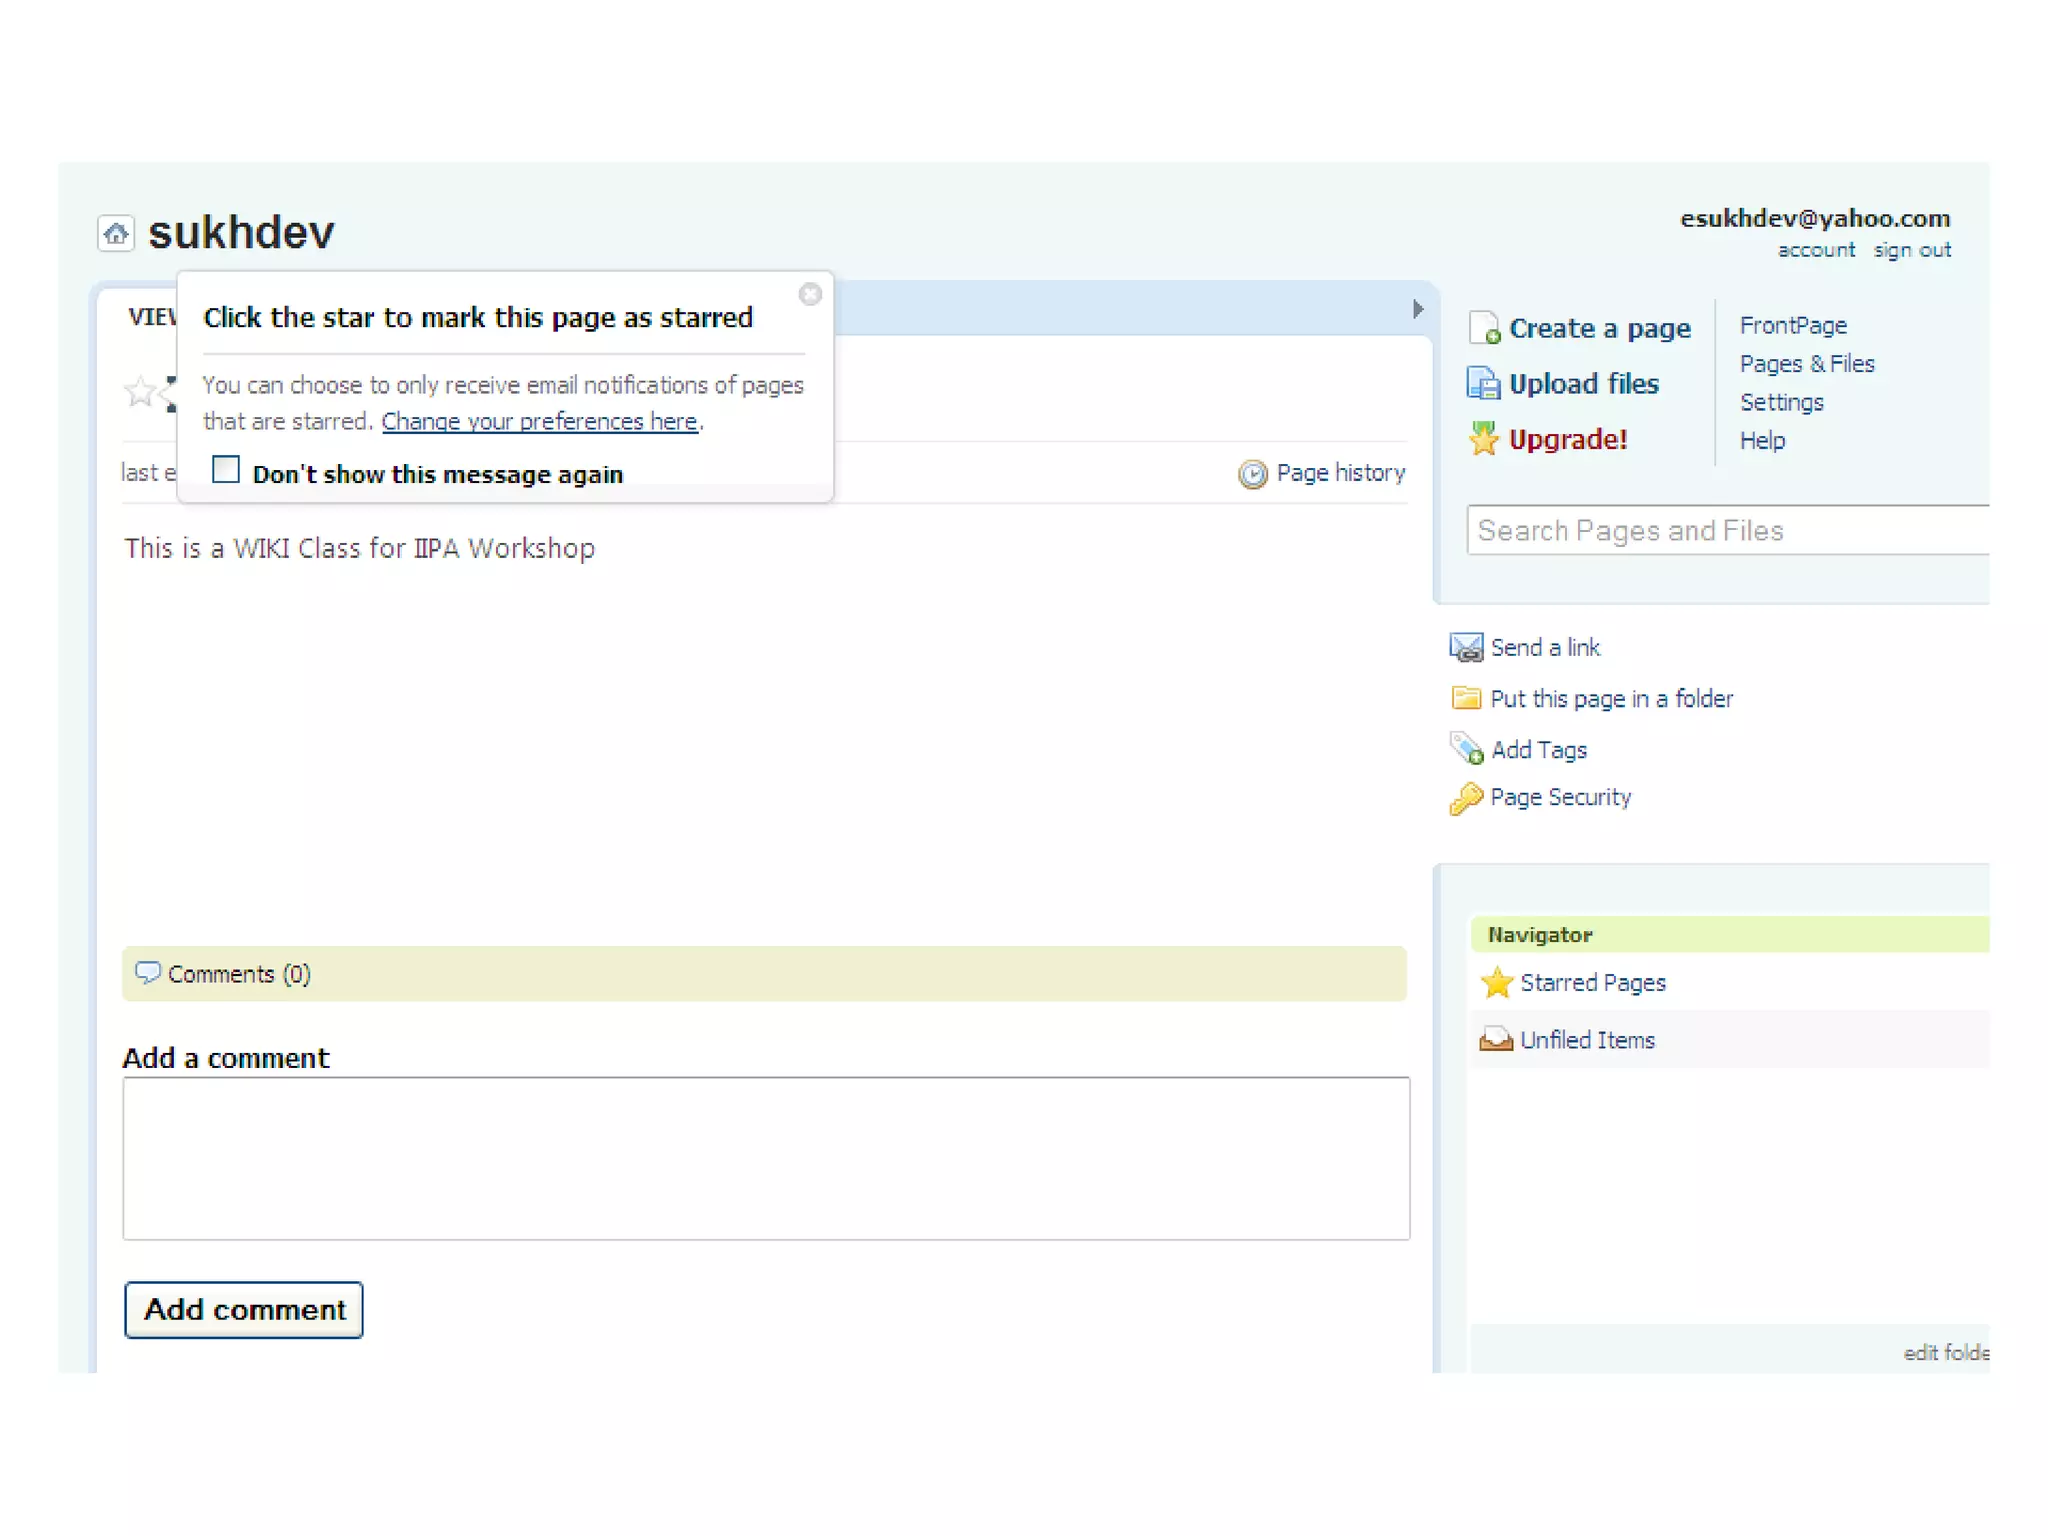Click the sign out link

click(1911, 250)
